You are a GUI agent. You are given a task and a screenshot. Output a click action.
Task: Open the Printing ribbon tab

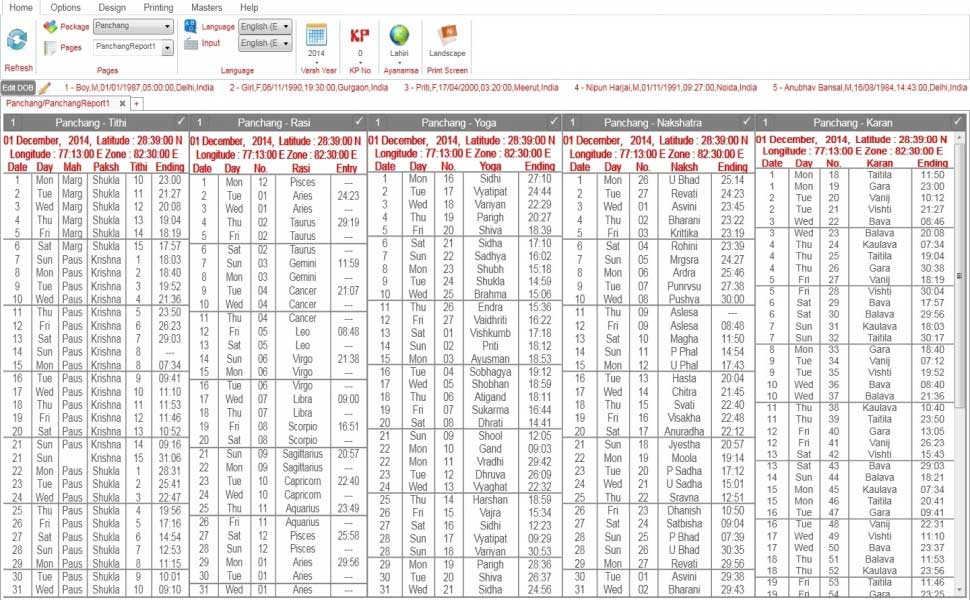tap(158, 7)
